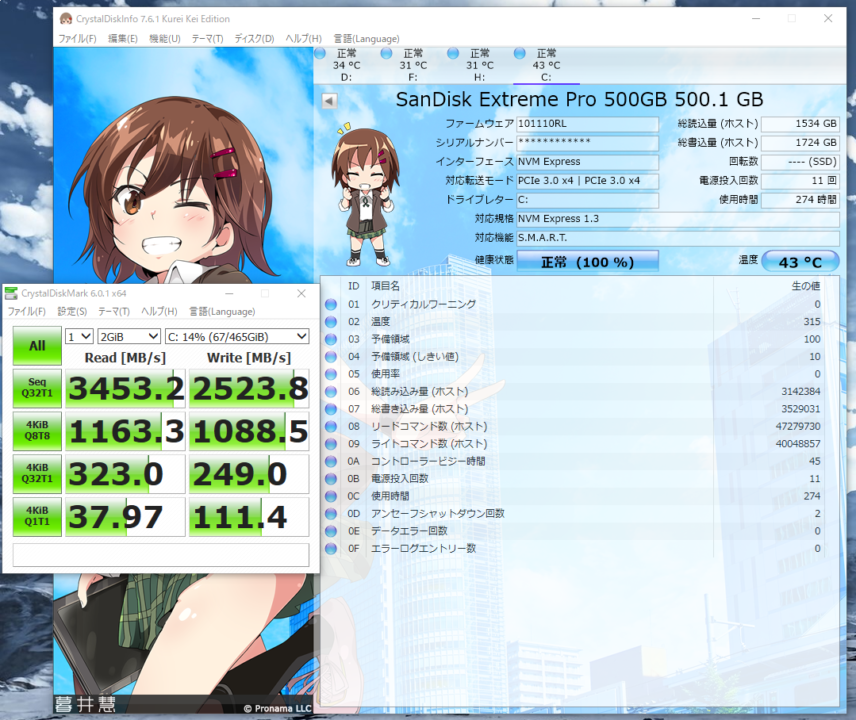The image size is (856, 720).
Task: Click the 生の値 column header
Action: click(x=806, y=286)
